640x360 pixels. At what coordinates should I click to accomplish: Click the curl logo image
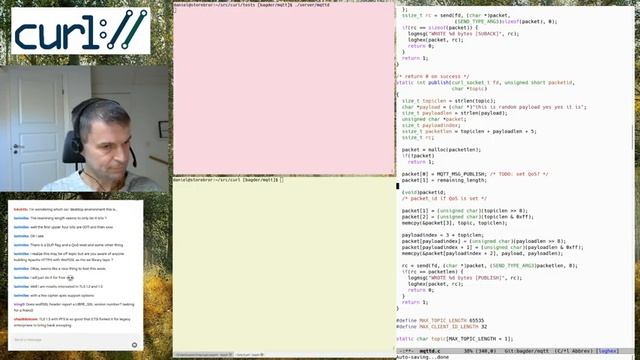tap(81, 31)
